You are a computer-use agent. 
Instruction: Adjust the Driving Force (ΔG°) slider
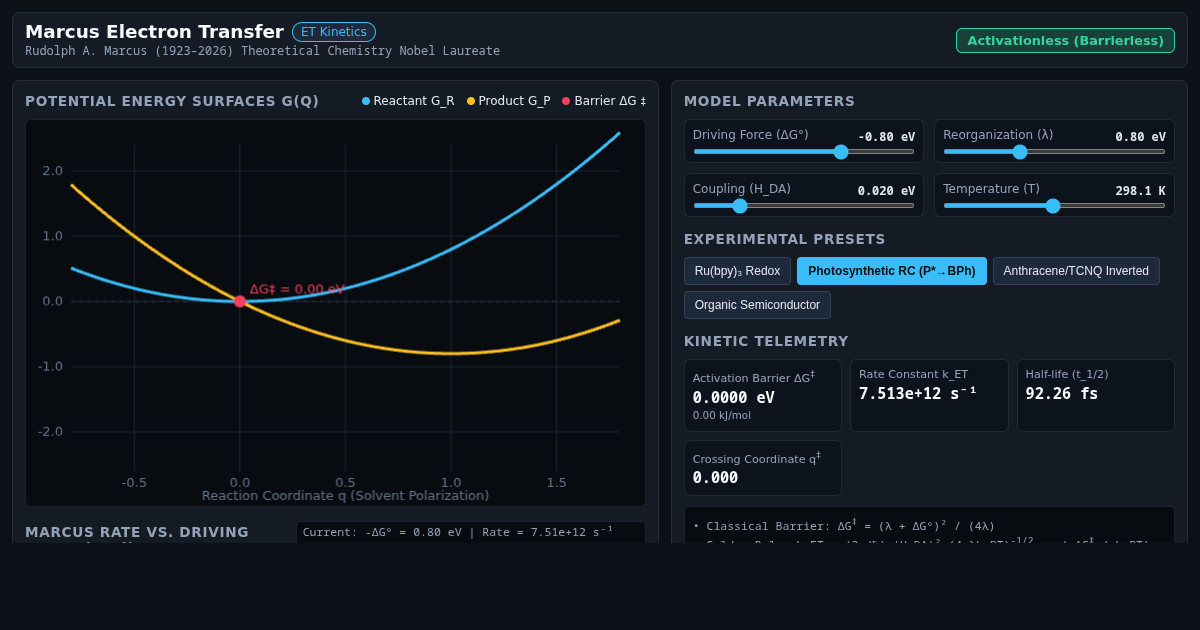click(x=804, y=151)
